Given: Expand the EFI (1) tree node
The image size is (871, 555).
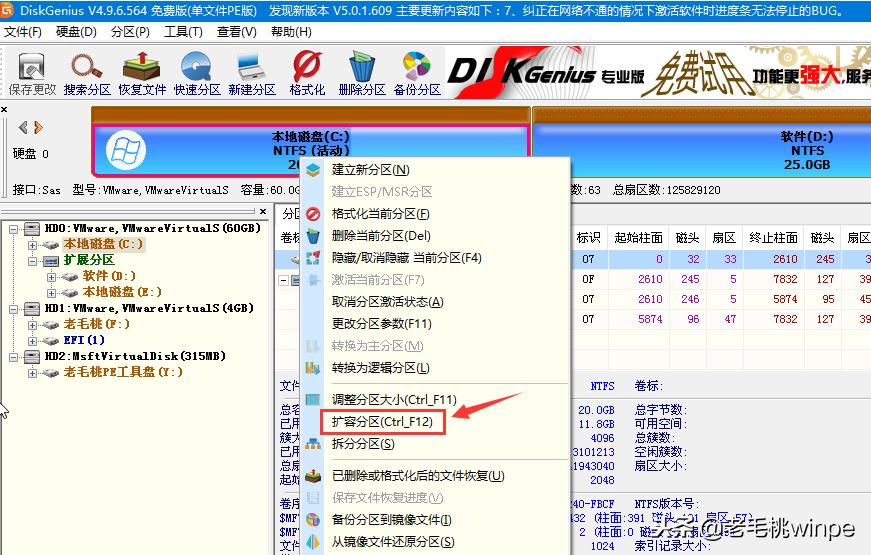Looking at the screenshot, I should point(32,341).
